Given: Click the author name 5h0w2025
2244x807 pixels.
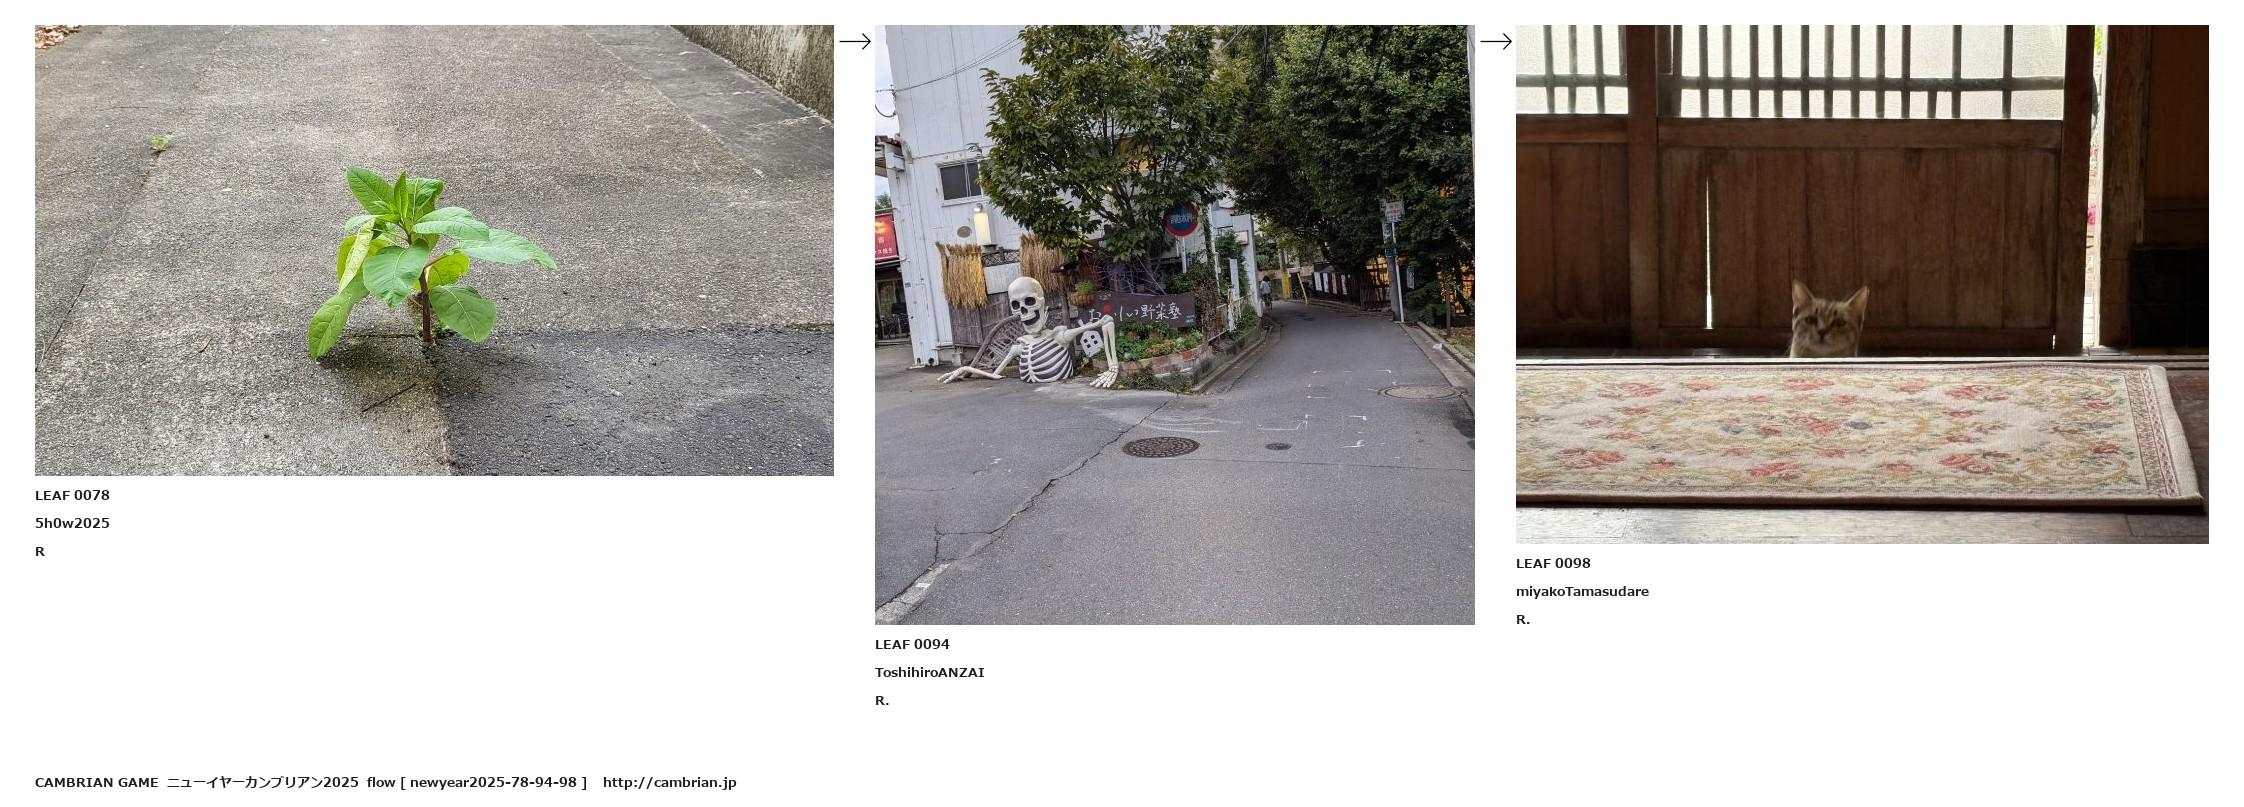Looking at the screenshot, I should pyautogui.click(x=72, y=523).
